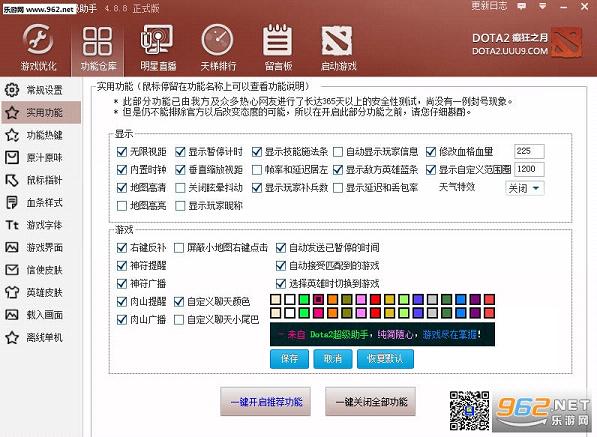Image resolution: width=597 pixels, height=437 pixels.
Task: Launch game via 启动游戏 Dota icon
Action: [337, 40]
